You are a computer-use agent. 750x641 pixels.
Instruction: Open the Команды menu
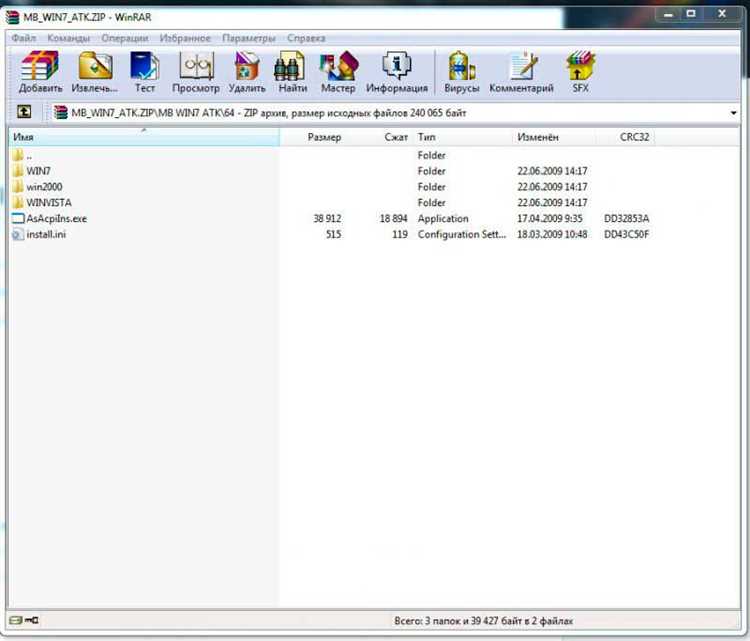(x=68, y=38)
